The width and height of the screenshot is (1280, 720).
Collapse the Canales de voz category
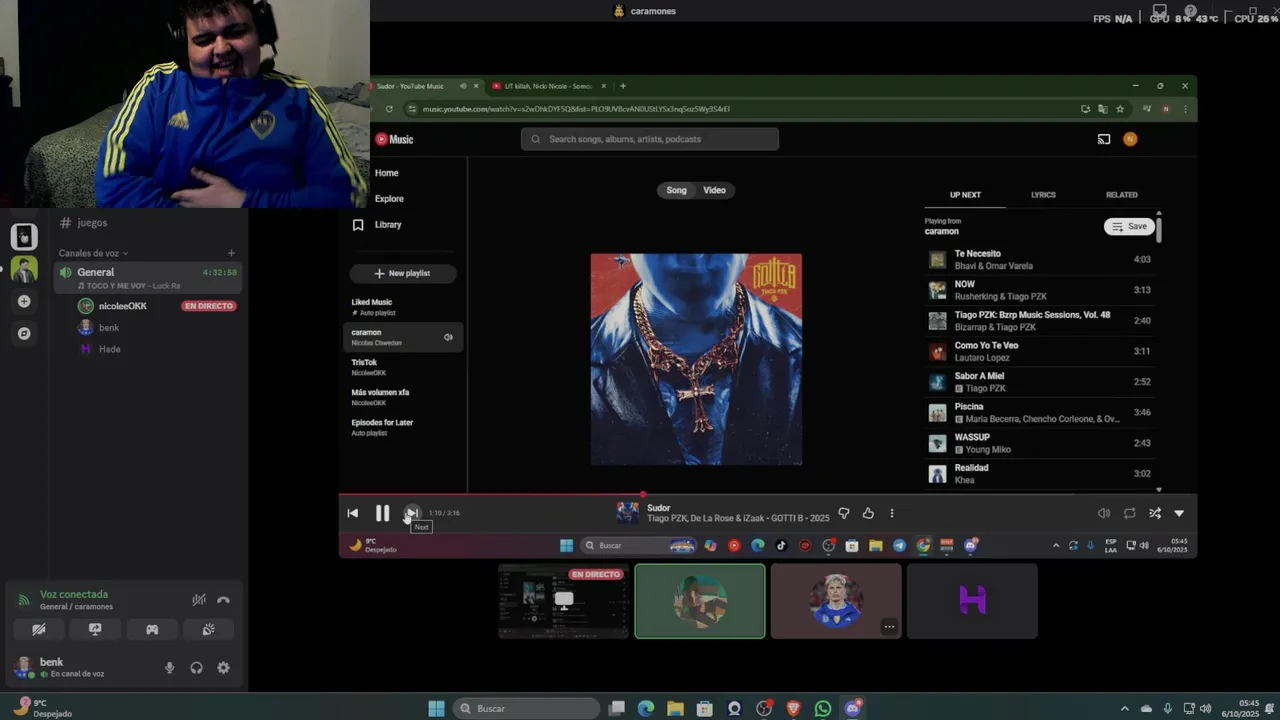[x=93, y=253]
